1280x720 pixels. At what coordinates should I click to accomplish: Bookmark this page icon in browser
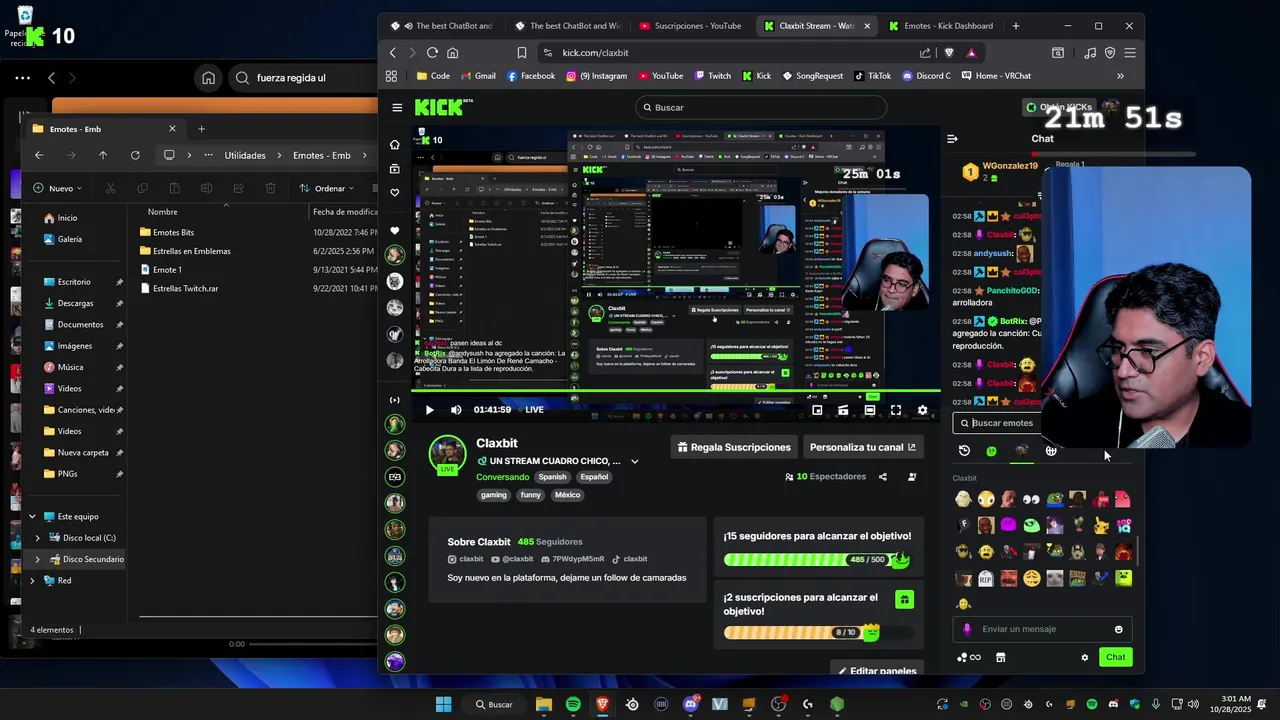(x=521, y=53)
